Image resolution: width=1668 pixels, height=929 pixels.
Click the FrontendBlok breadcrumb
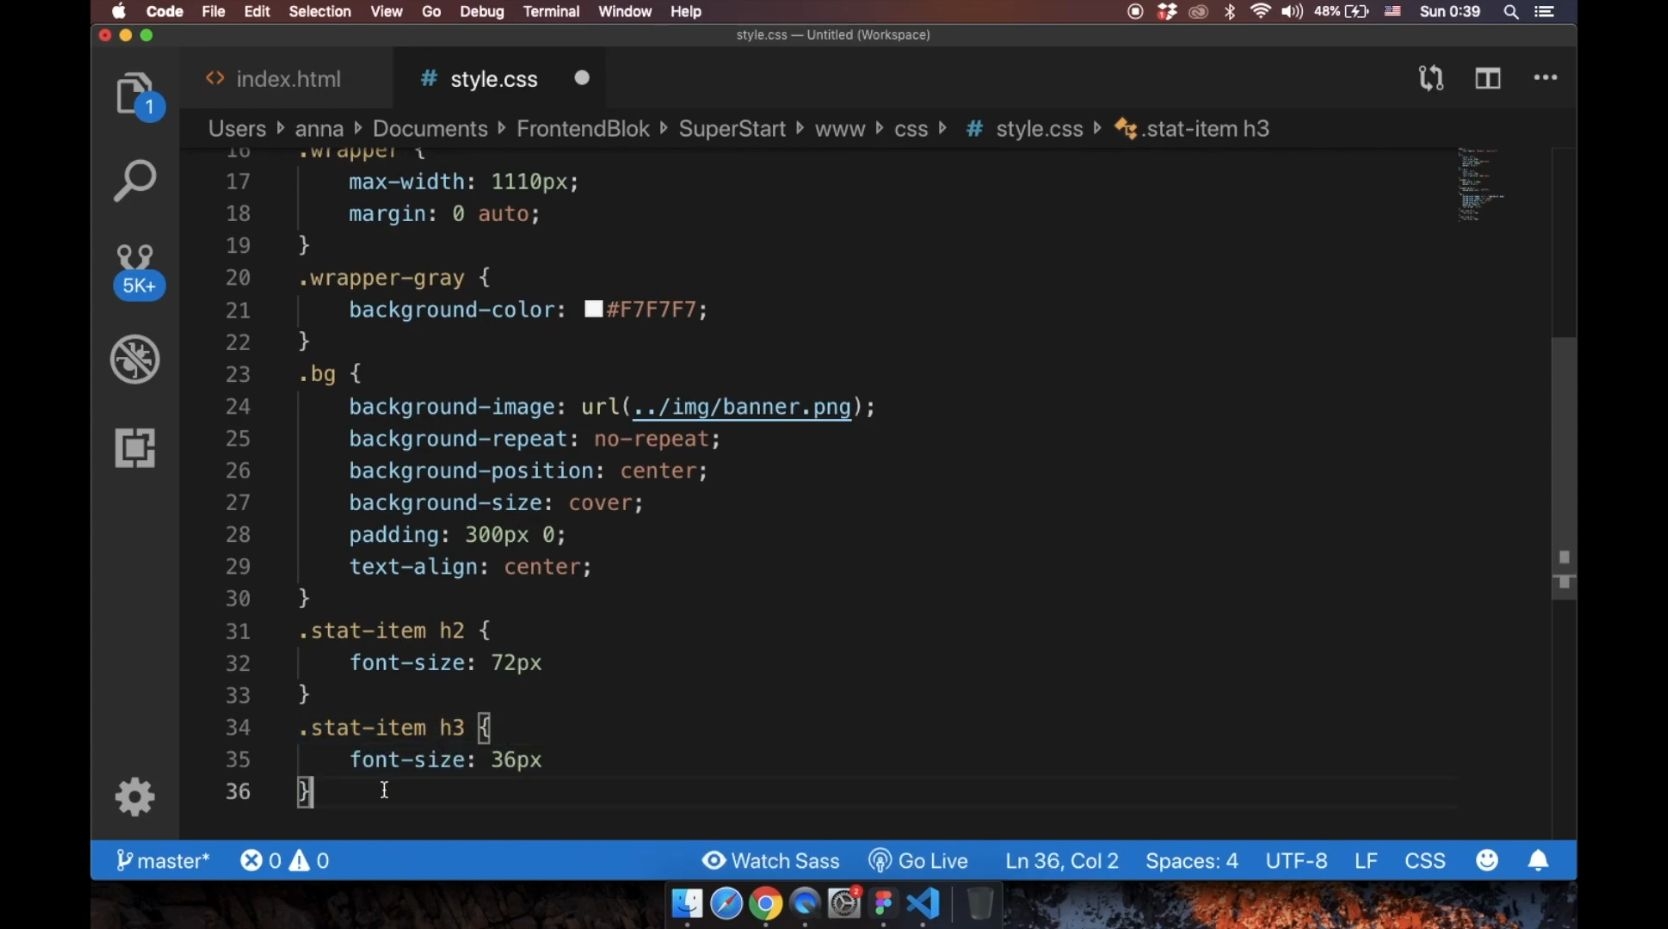pyautogui.click(x=583, y=129)
